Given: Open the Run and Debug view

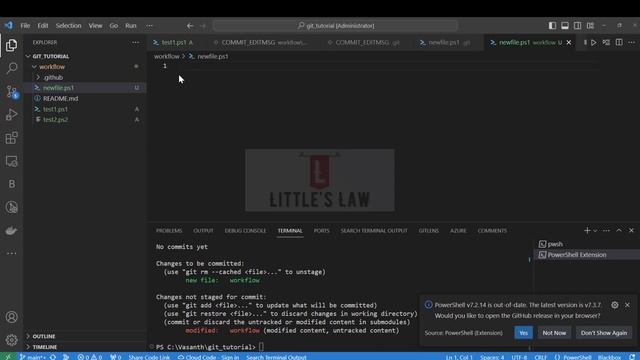Looking at the screenshot, I should tap(11, 115).
